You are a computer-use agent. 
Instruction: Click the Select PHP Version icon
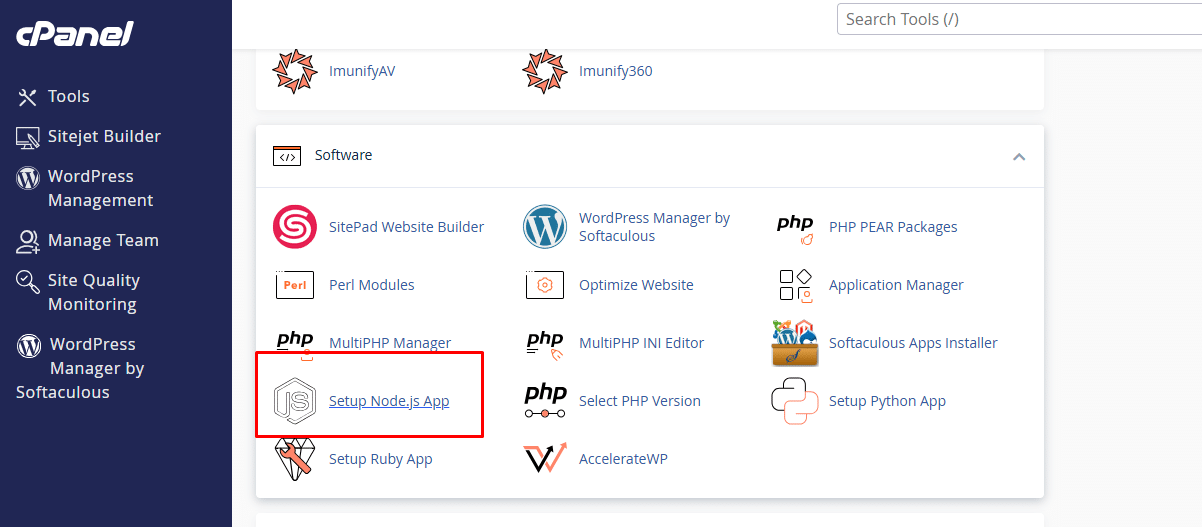[x=545, y=401]
